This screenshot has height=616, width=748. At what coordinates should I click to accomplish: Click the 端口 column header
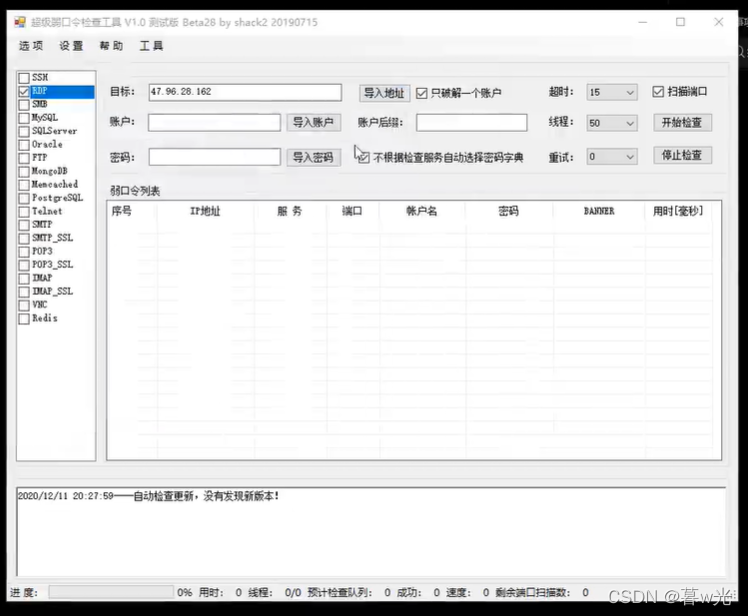pyautogui.click(x=353, y=211)
